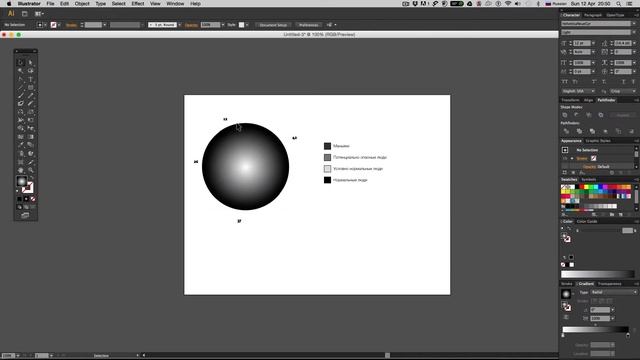The height and width of the screenshot is (360, 640).
Task: Open font family dropdown in Character panel
Action: click(x=634, y=24)
